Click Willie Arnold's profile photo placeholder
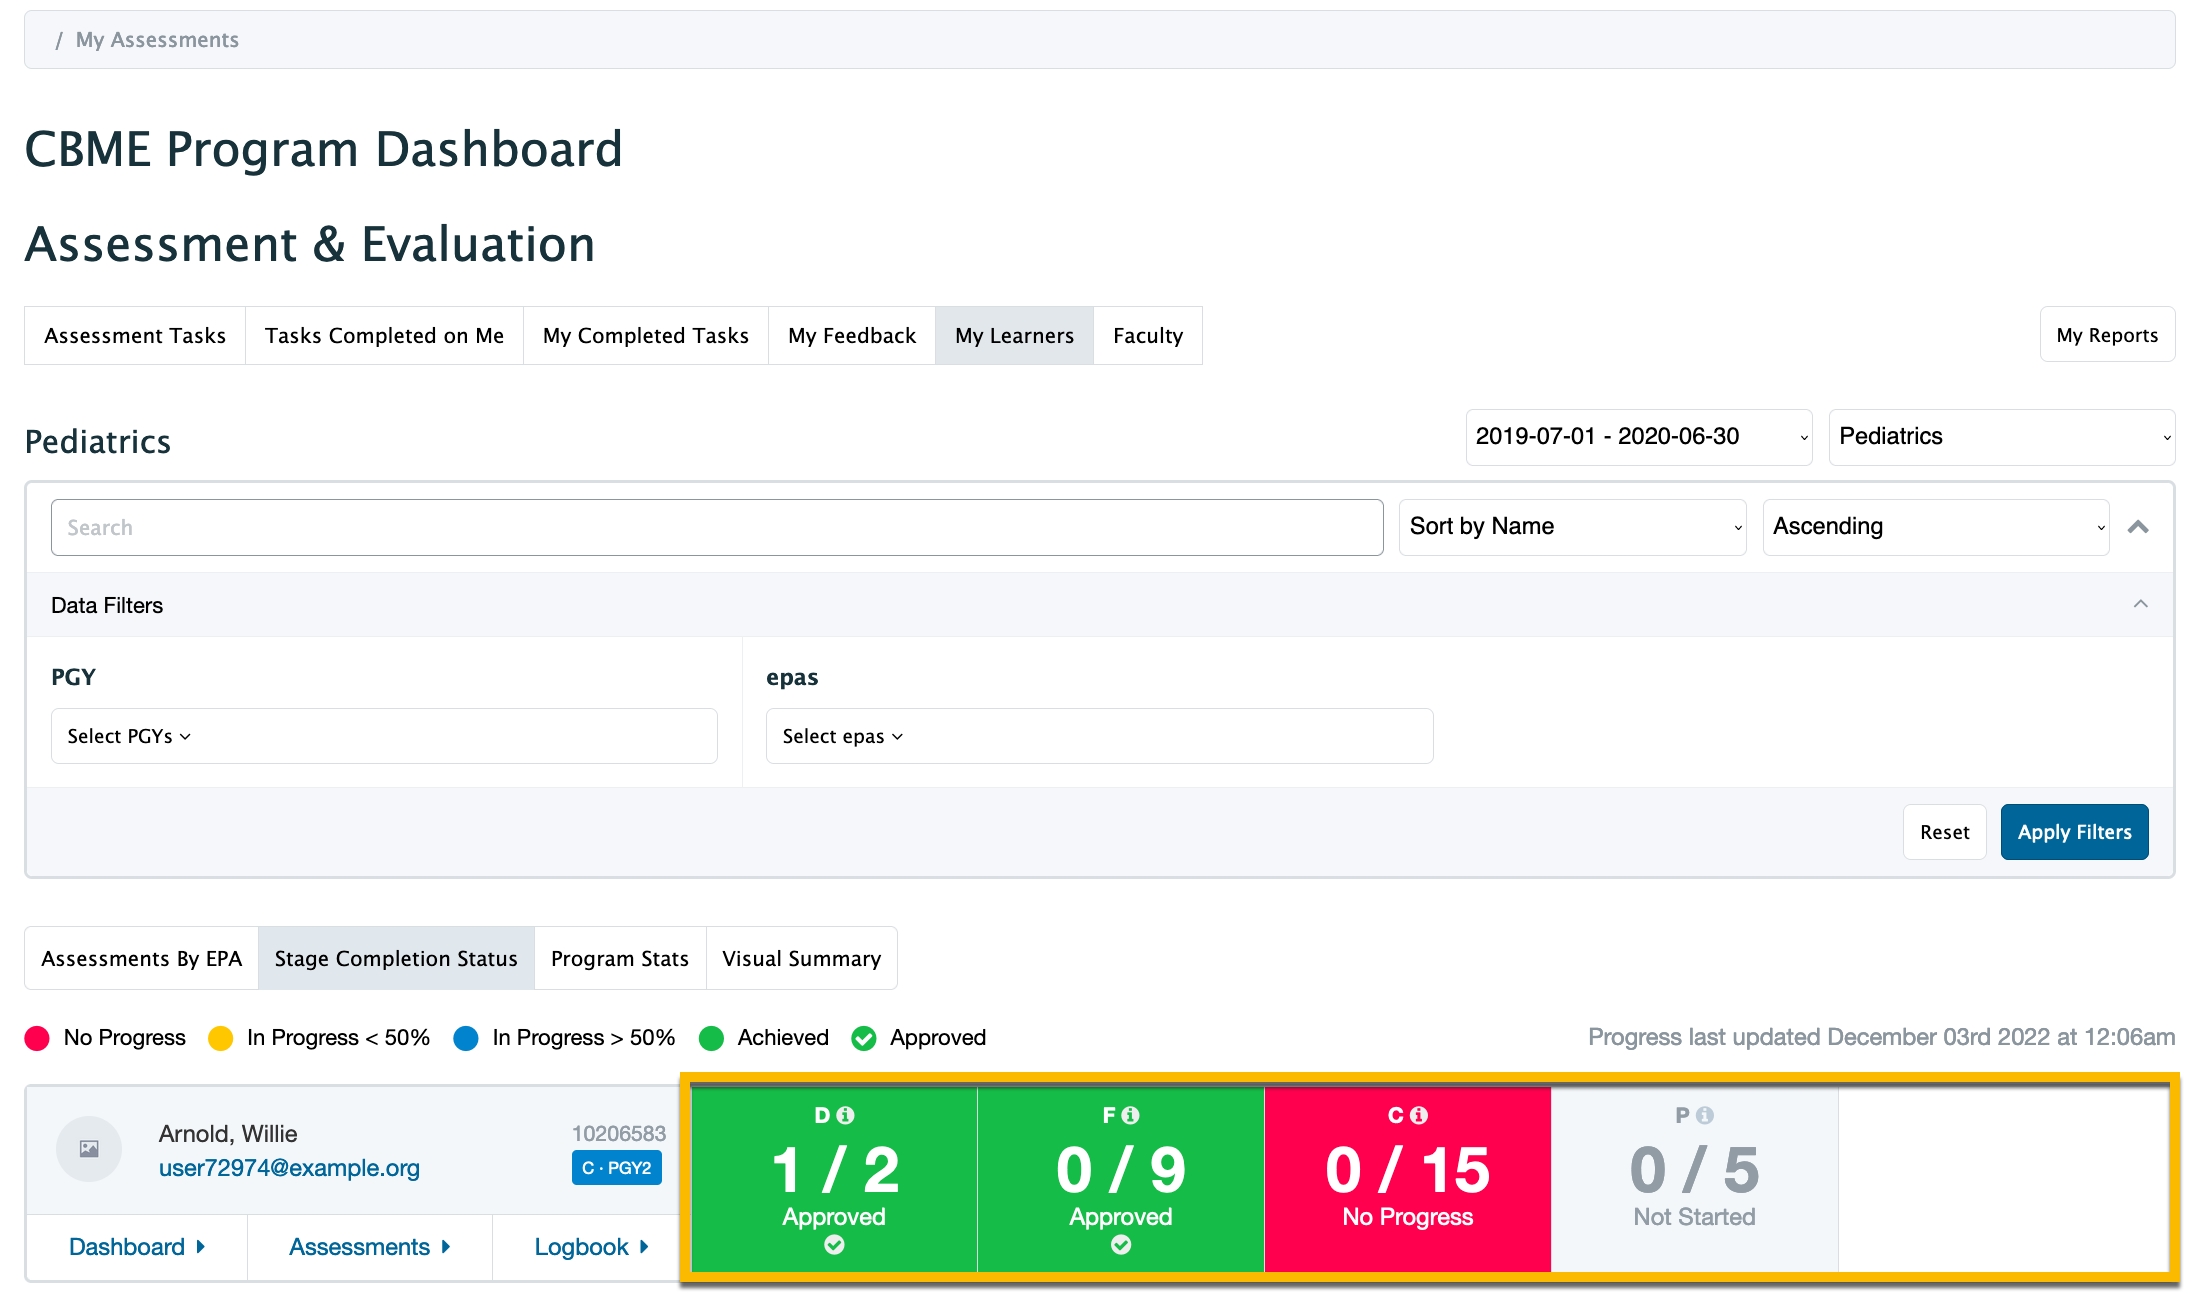The width and height of the screenshot is (2204, 1294). [x=89, y=1149]
